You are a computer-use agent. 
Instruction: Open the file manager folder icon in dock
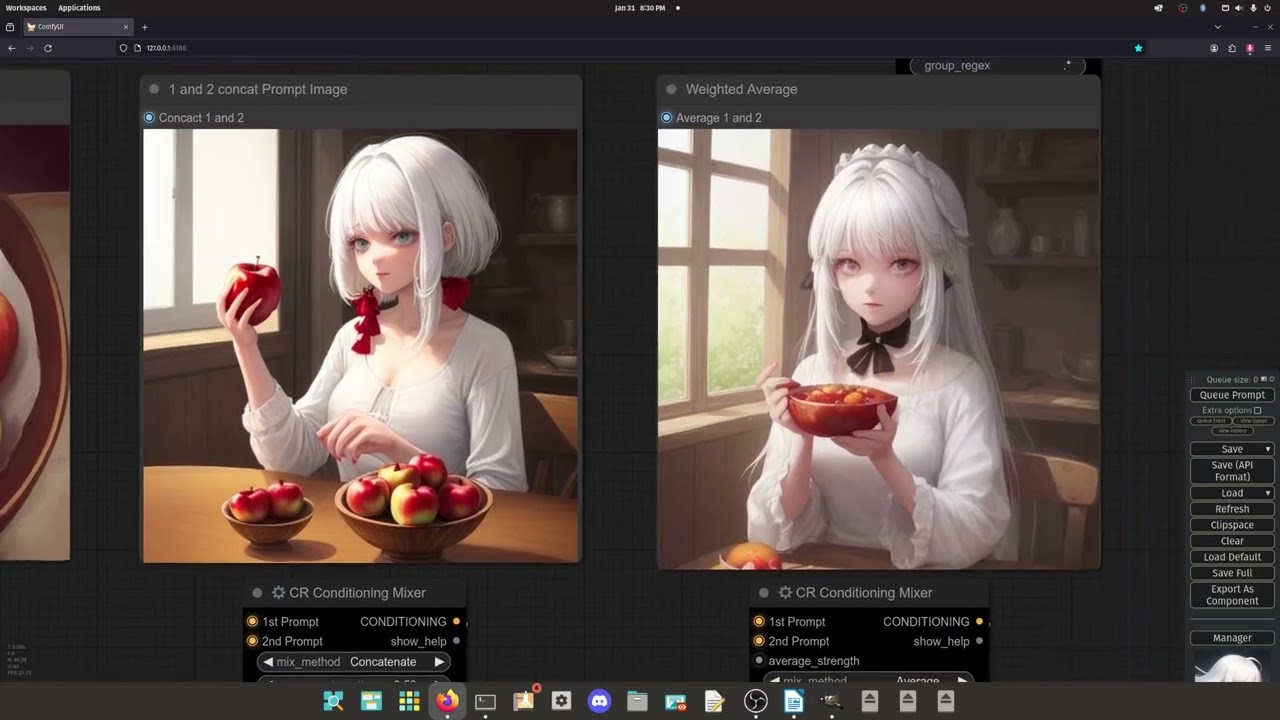click(x=637, y=701)
